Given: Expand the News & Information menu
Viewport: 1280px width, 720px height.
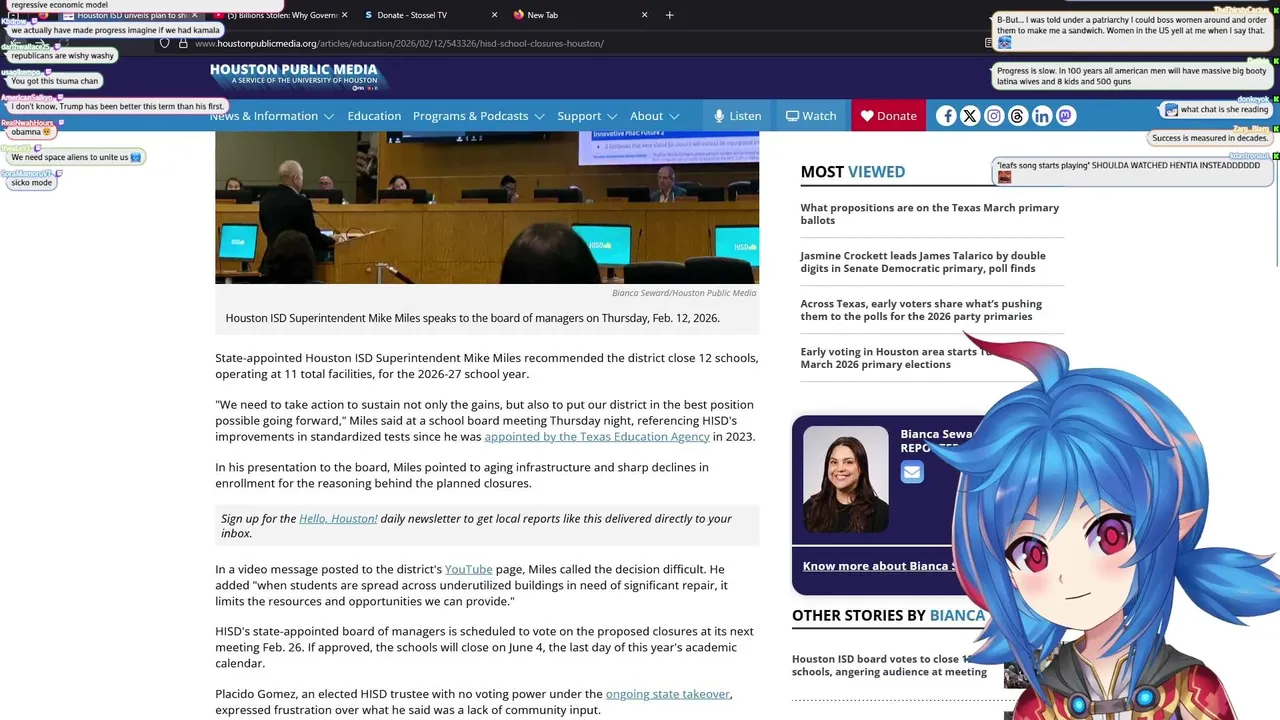Looking at the screenshot, I should click(x=271, y=116).
